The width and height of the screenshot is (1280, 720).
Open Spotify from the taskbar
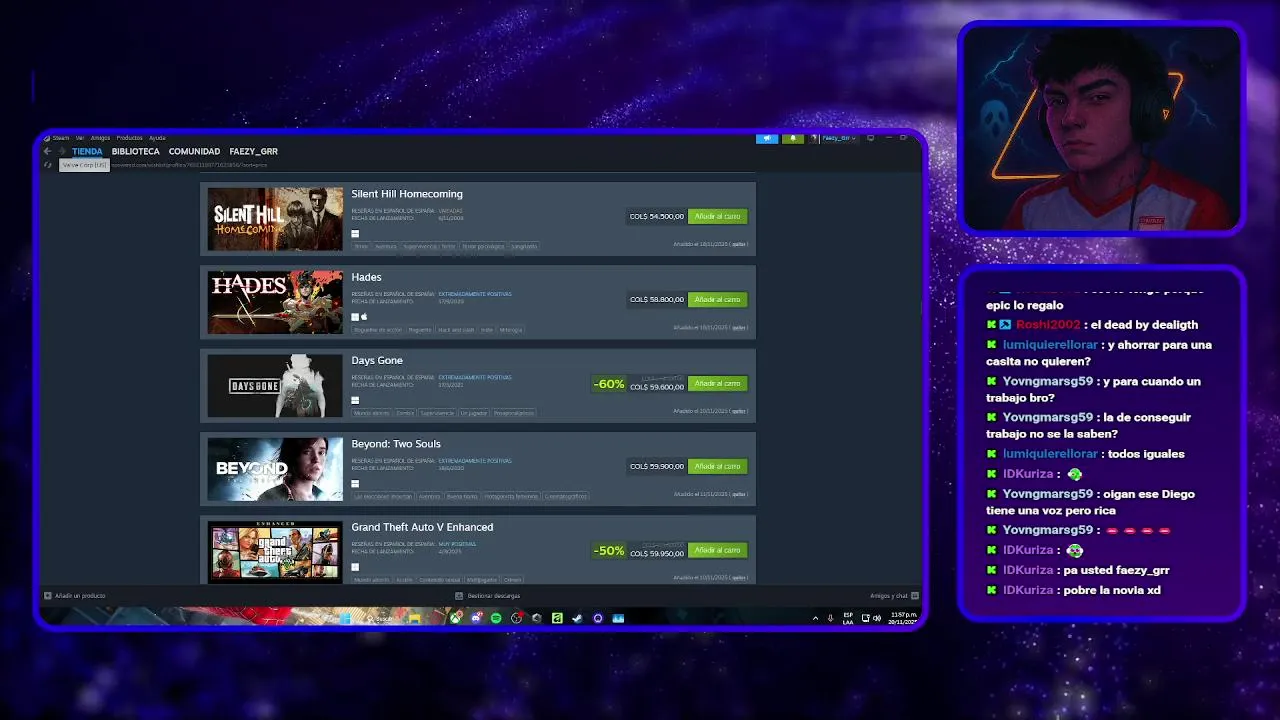click(x=496, y=618)
